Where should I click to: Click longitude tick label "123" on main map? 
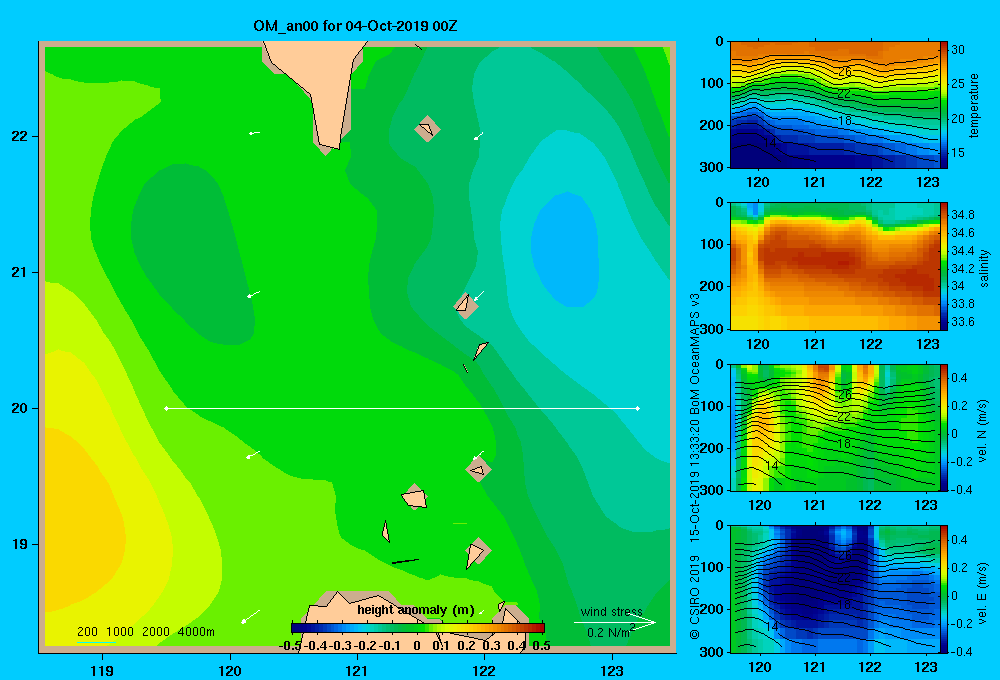tap(612, 670)
